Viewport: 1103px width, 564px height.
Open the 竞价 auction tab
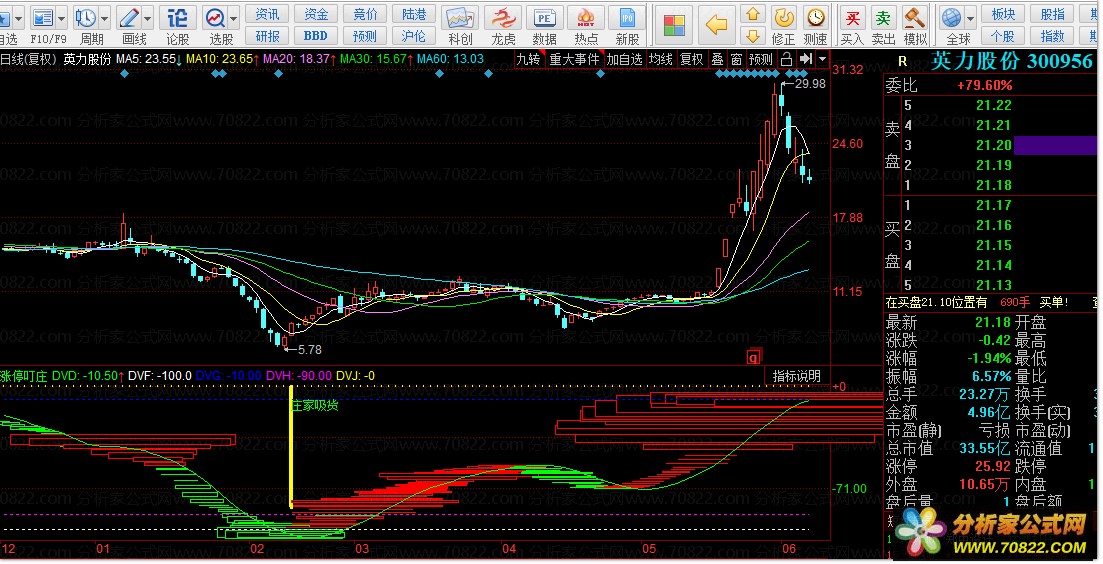tap(365, 14)
